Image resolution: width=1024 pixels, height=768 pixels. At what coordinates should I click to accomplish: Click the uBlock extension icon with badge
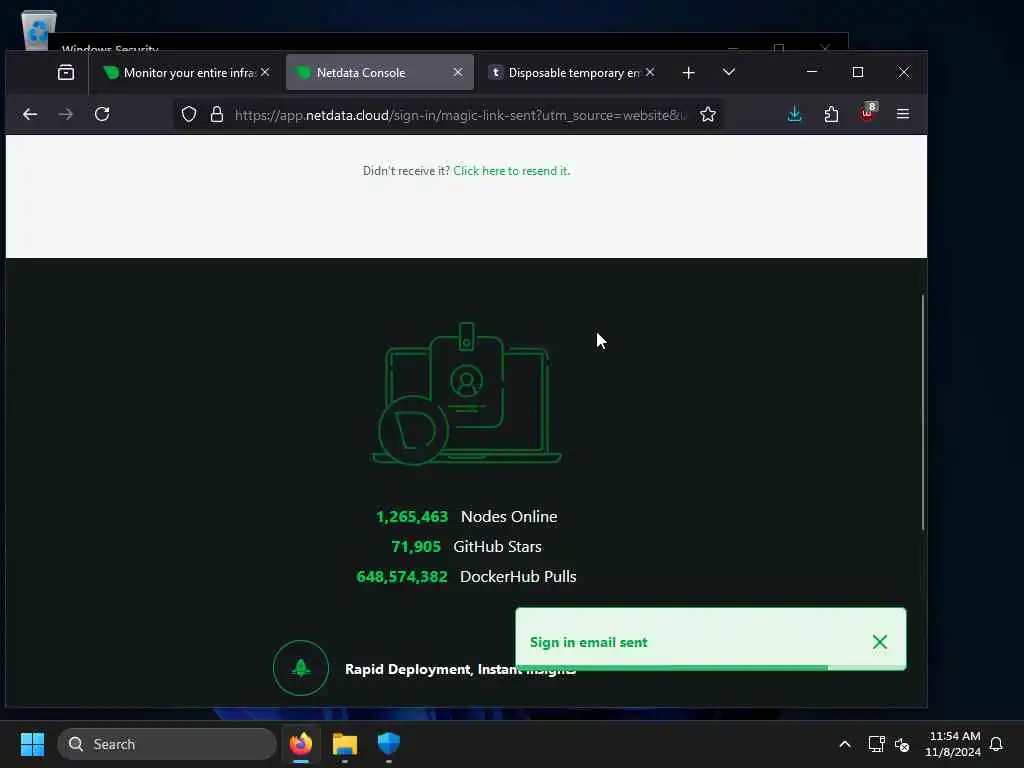867,112
